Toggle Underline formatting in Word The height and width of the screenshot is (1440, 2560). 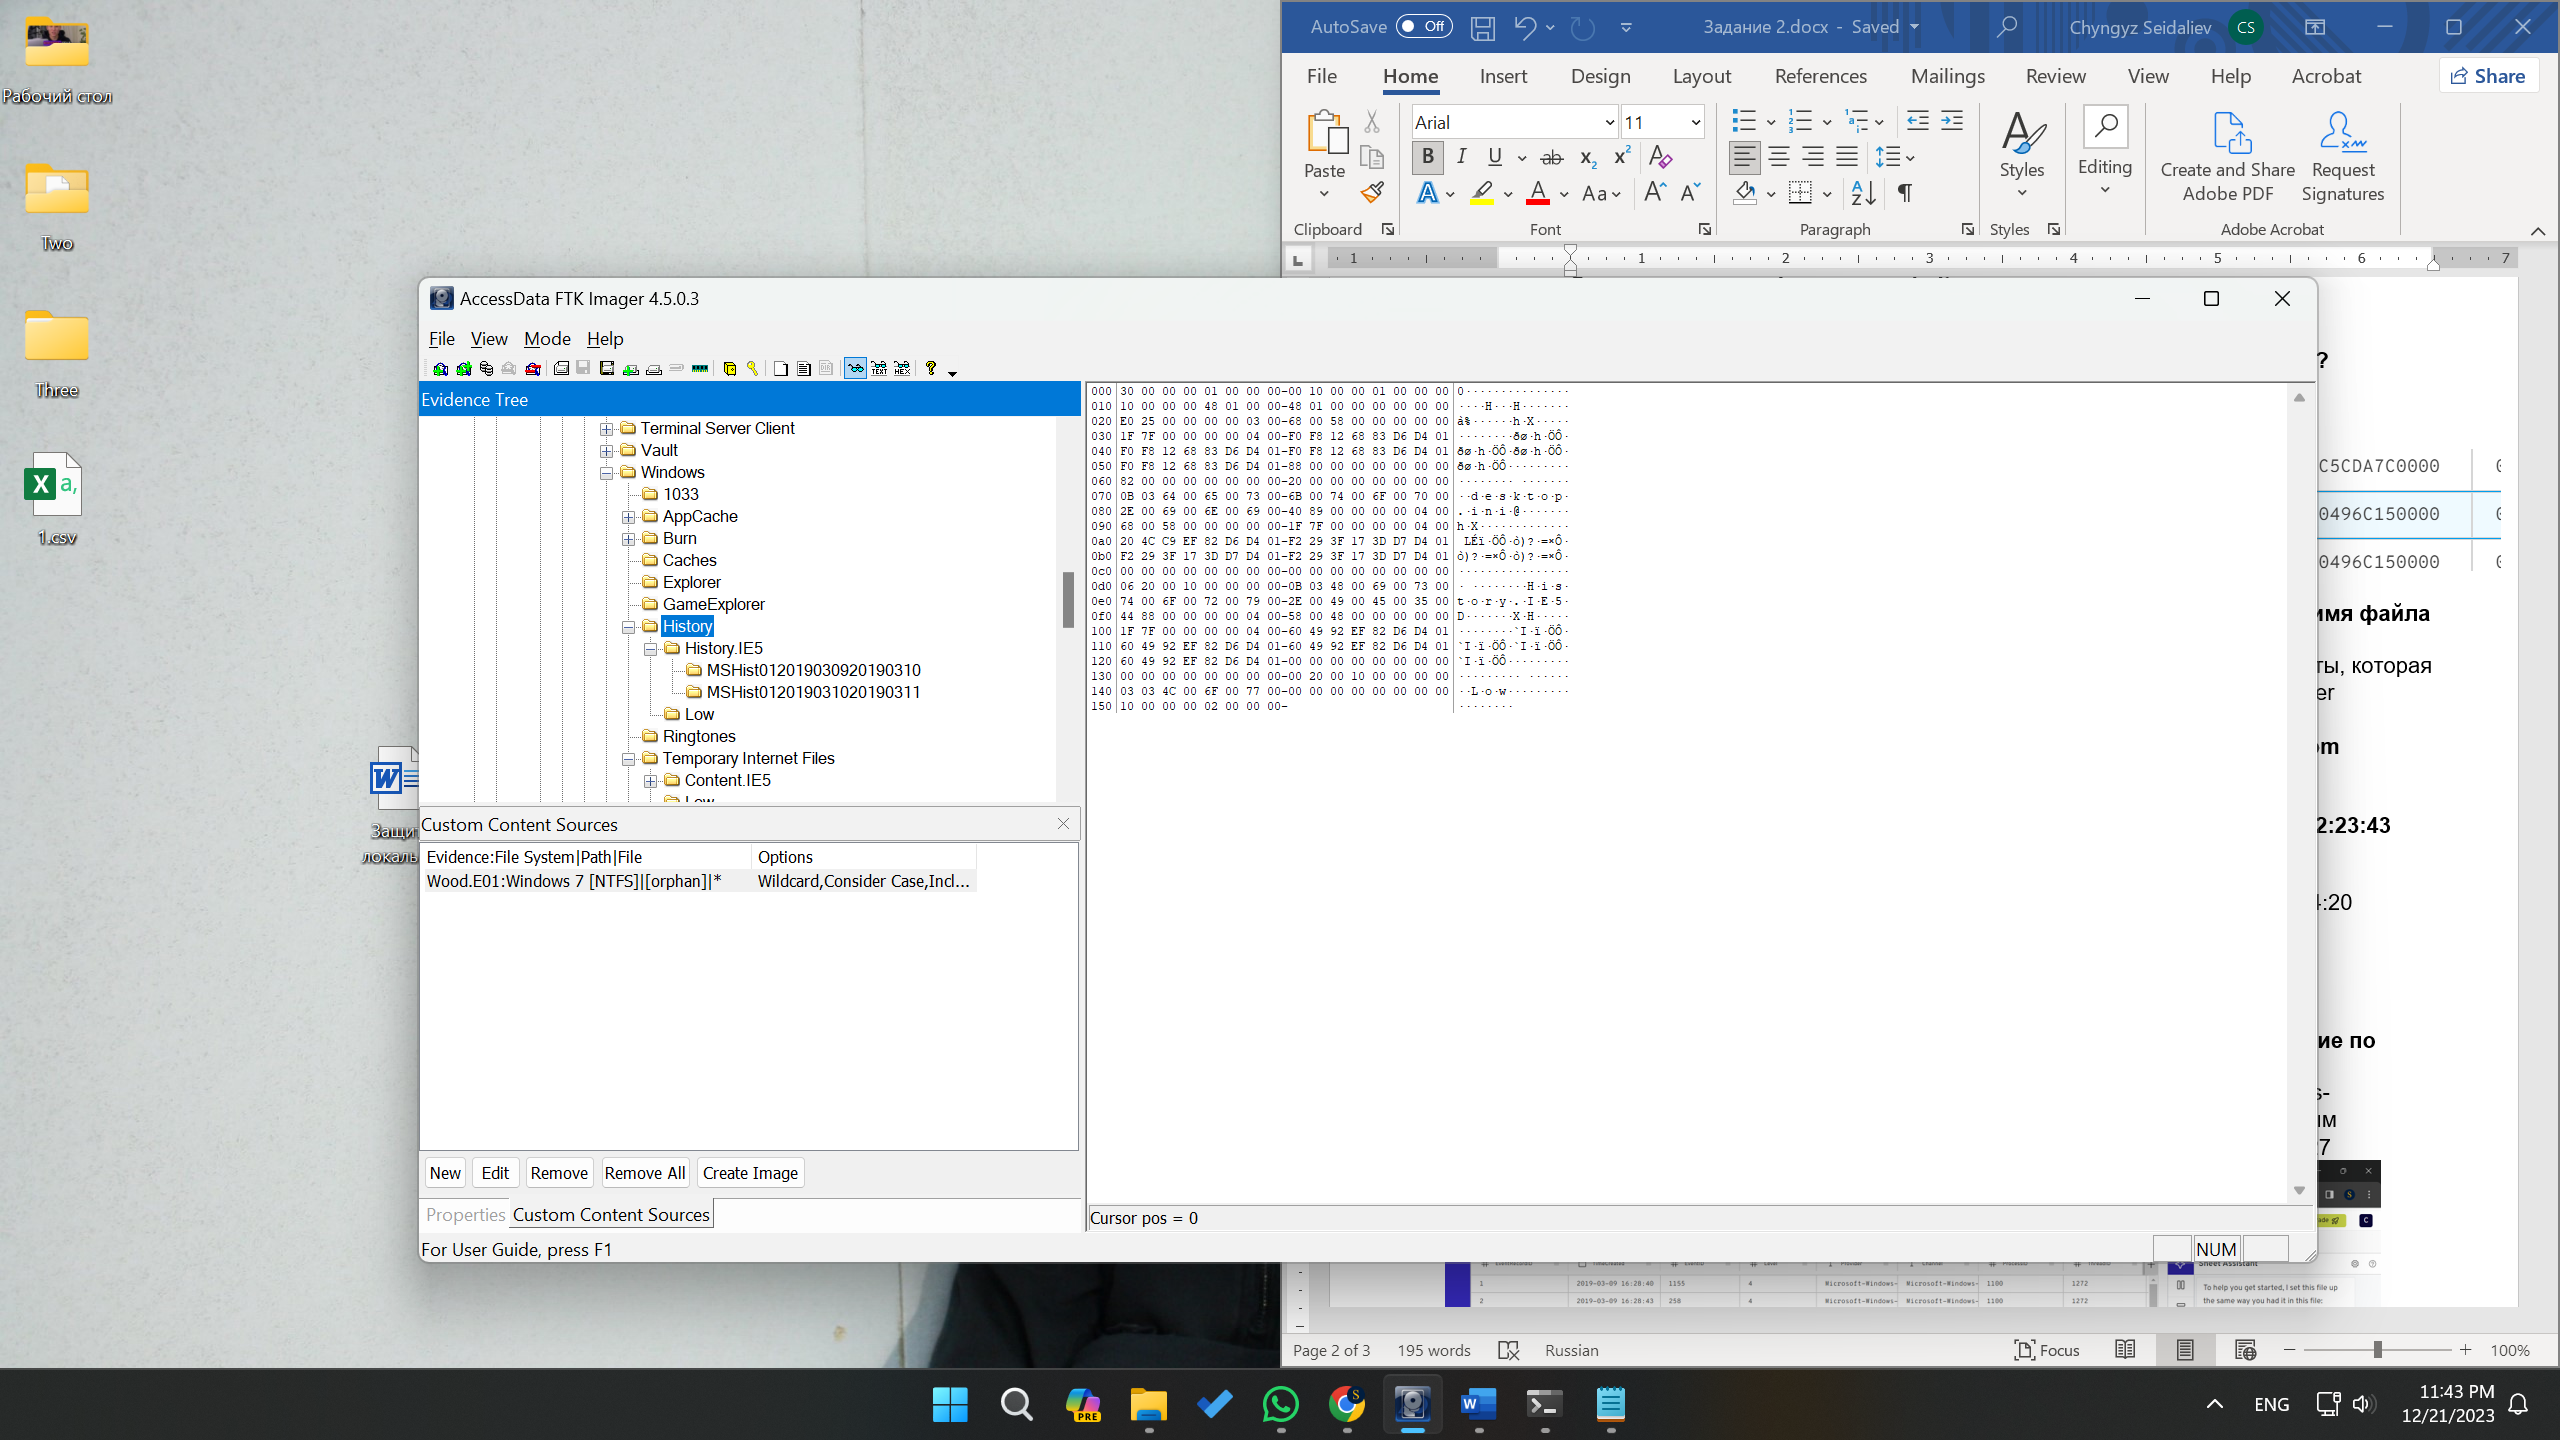1494,157
